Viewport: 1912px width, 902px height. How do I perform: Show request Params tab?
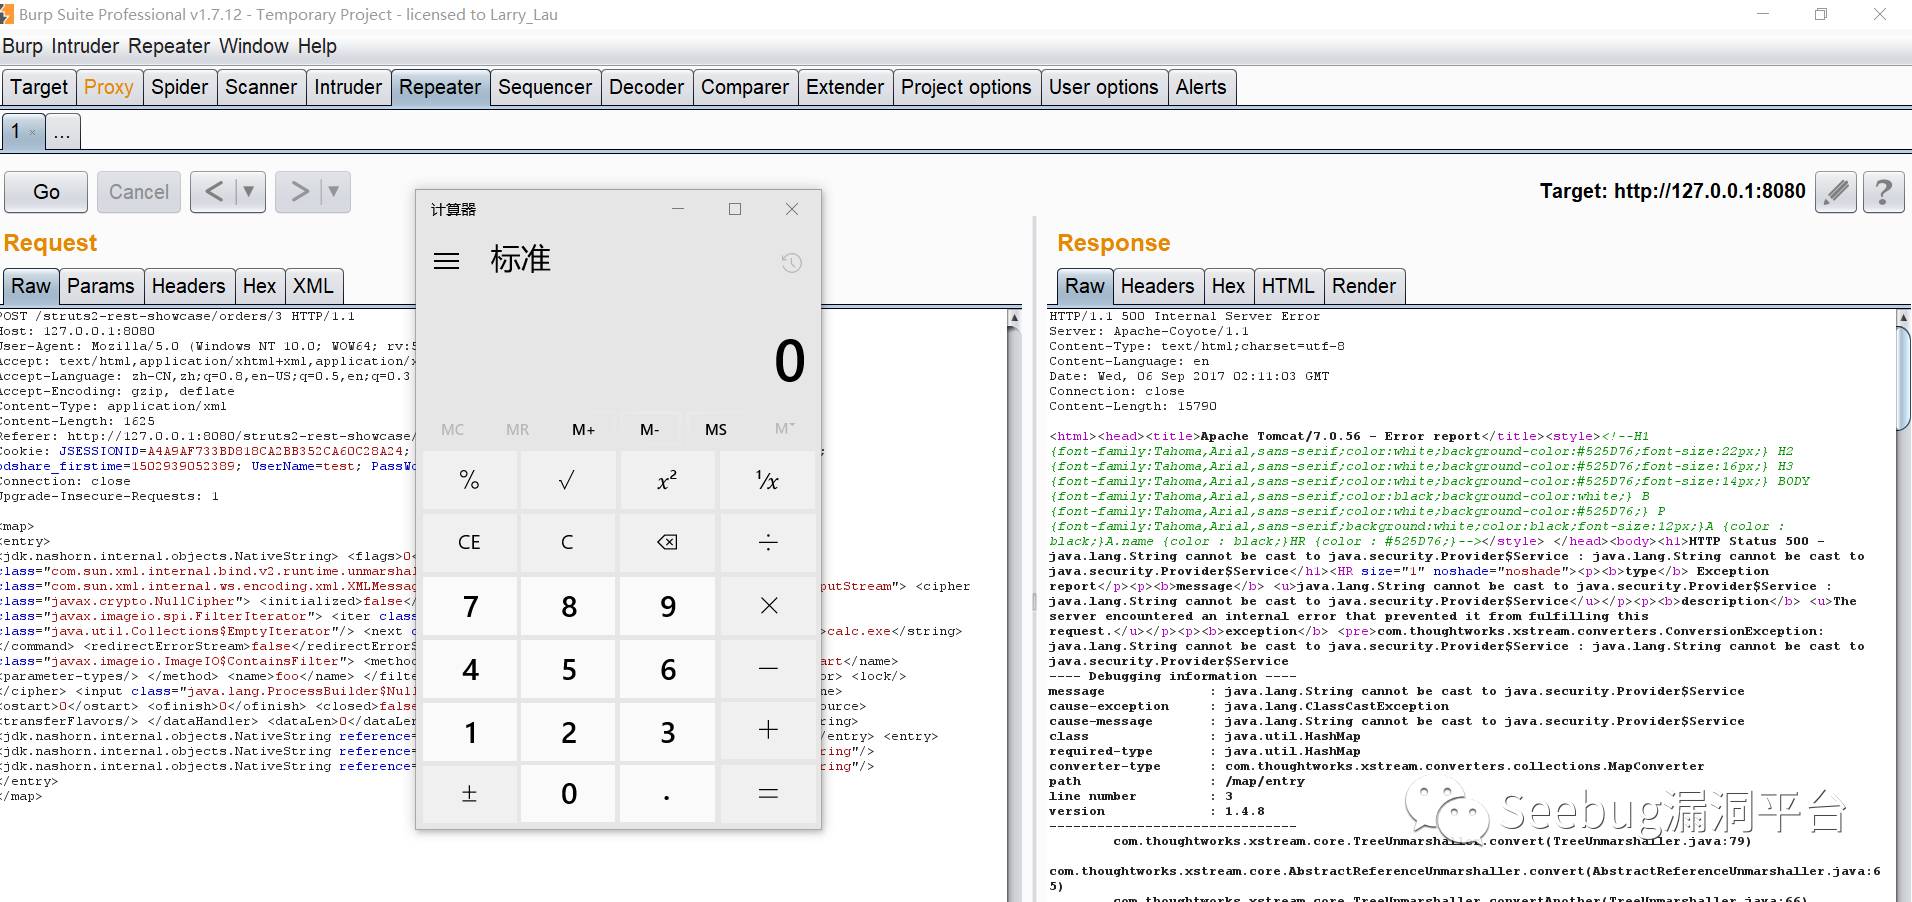click(x=100, y=286)
